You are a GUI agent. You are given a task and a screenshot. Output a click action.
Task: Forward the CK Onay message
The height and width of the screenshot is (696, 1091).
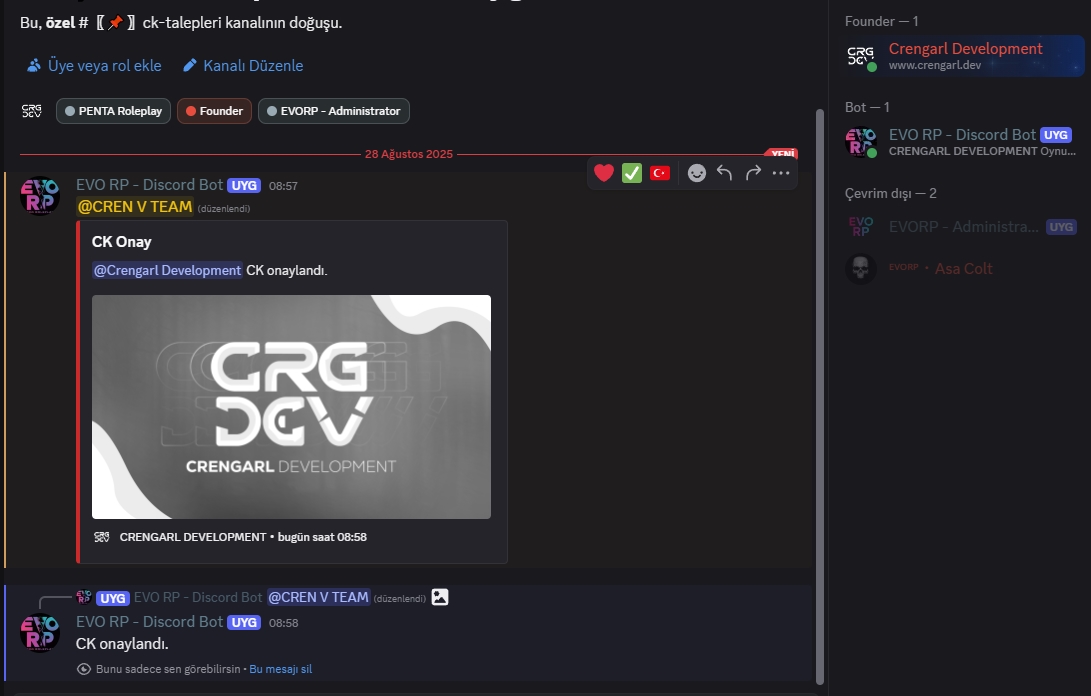tap(753, 173)
